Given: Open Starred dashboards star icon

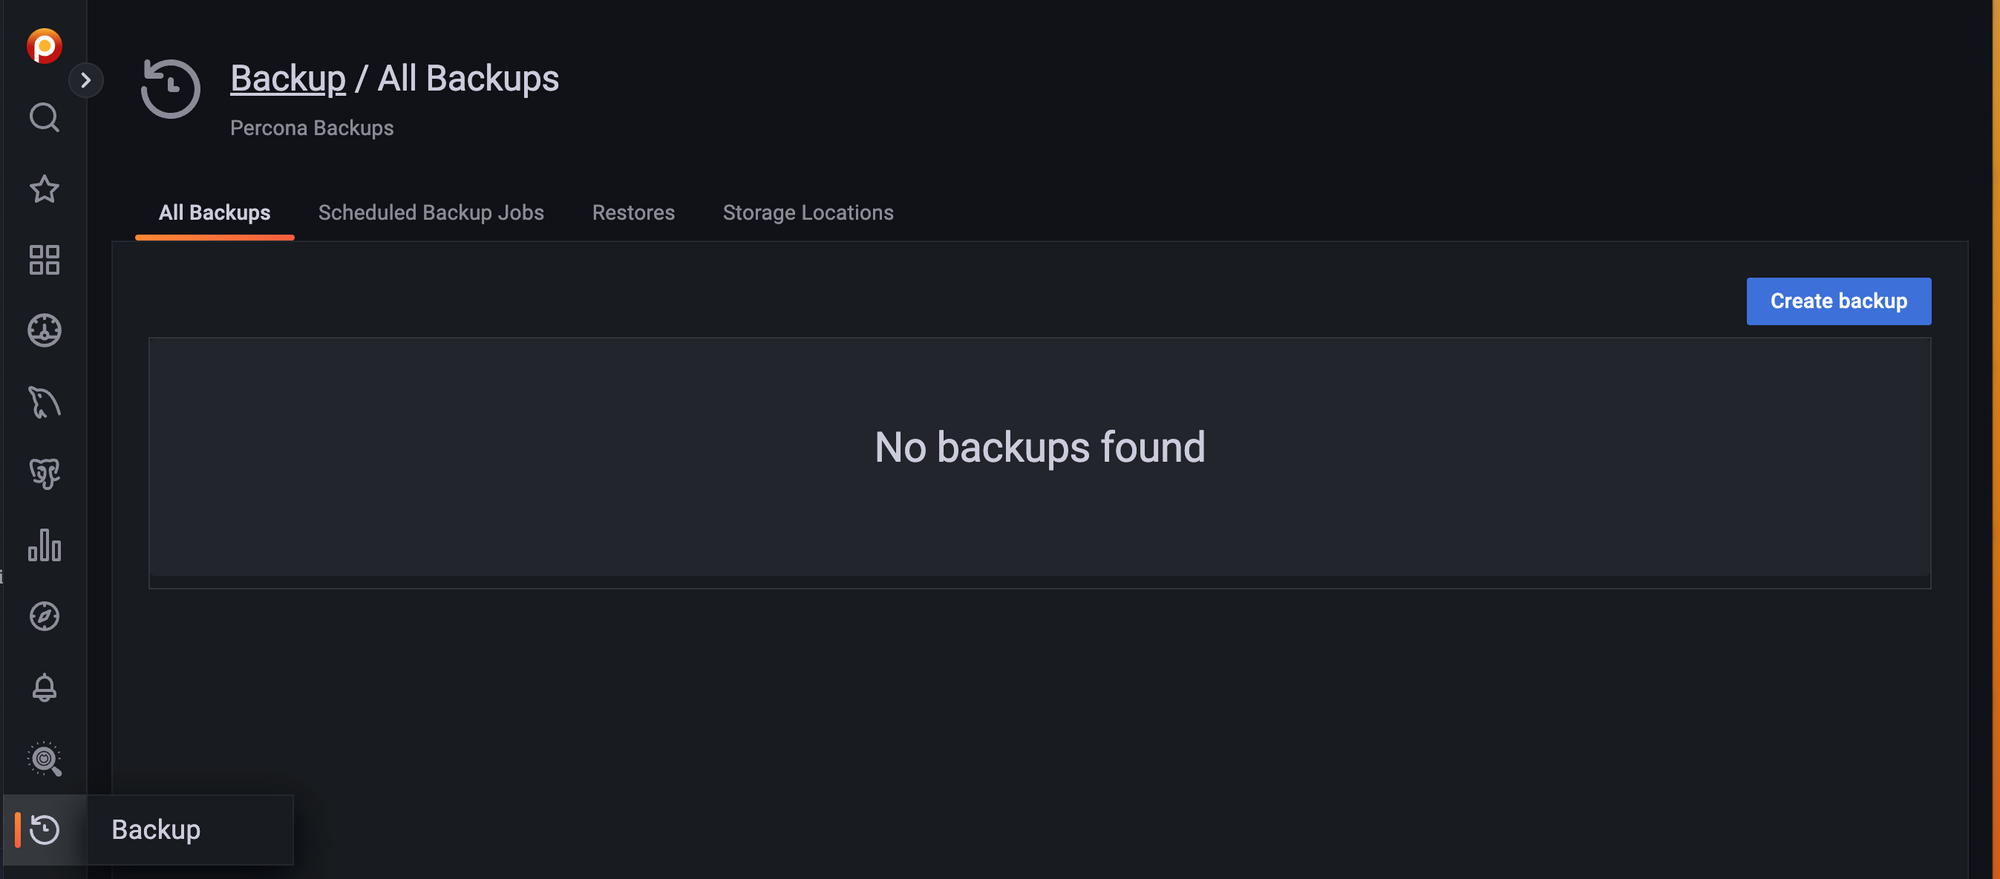Looking at the screenshot, I should click(x=44, y=189).
